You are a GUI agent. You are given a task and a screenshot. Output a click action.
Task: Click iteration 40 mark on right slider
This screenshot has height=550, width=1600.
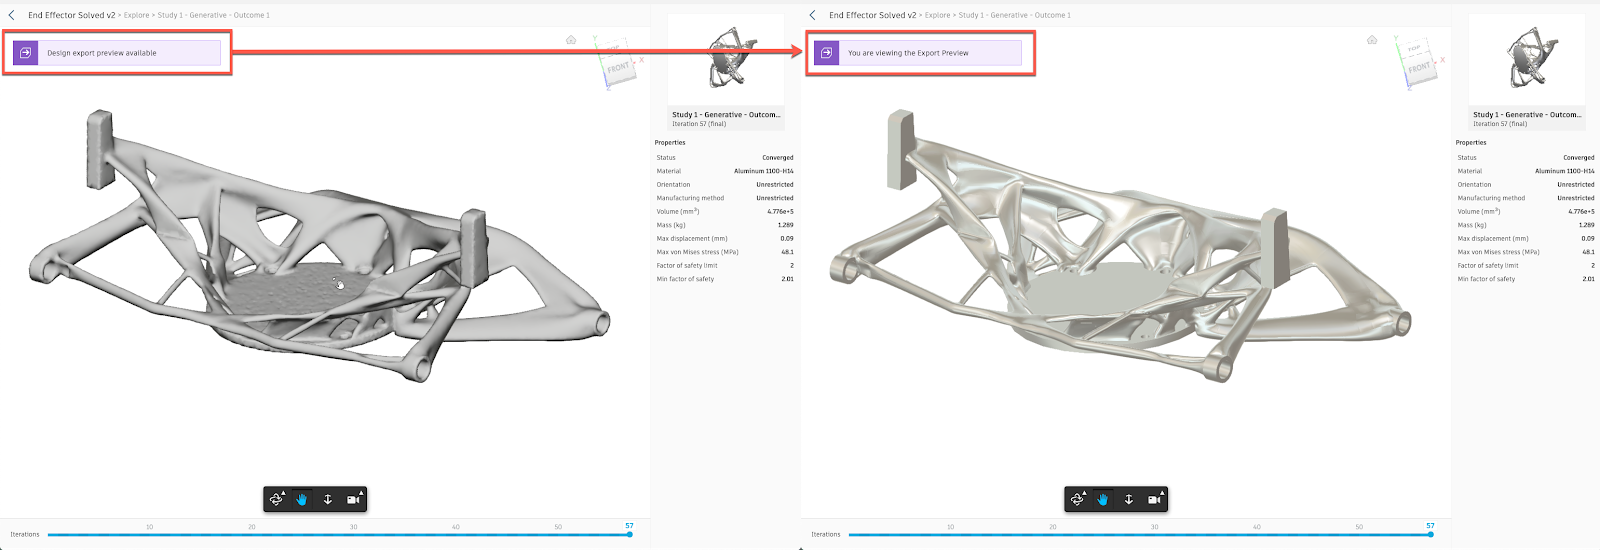pyautogui.click(x=1257, y=527)
